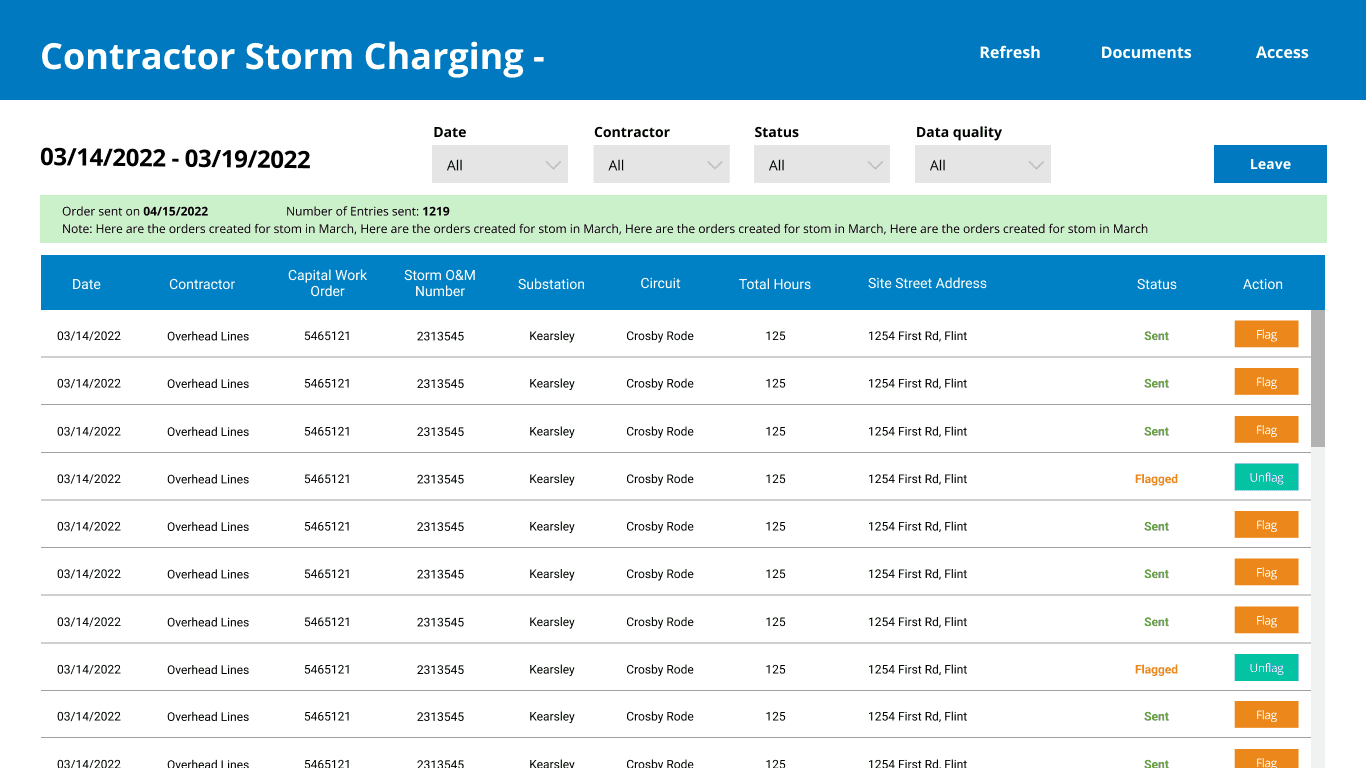Image resolution: width=1366 pixels, height=768 pixels.
Task: Click Kearsley substation in the first row
Action: point(552,336)
